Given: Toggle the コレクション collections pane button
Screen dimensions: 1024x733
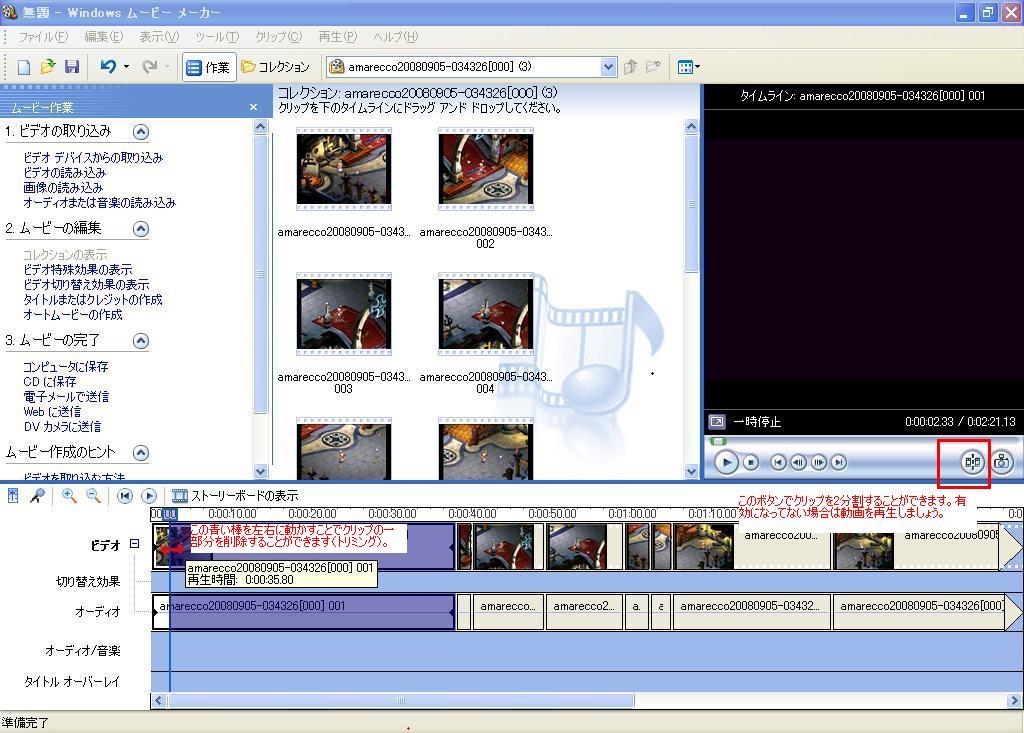Looking at the screenshot, I should (x=276, y=67).
